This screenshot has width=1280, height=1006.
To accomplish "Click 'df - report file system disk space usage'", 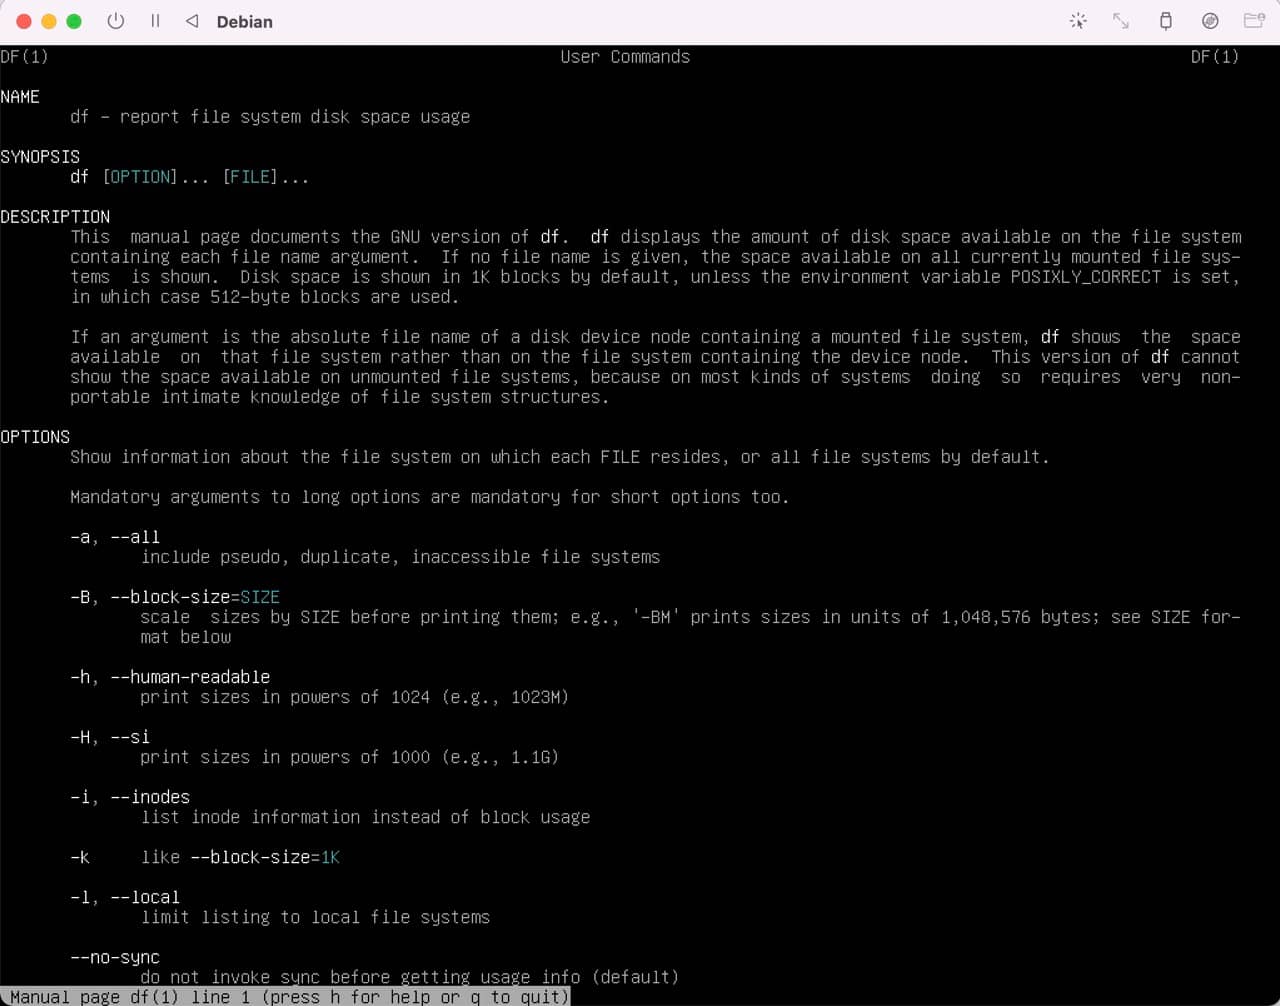I will [x=270, y=117].
